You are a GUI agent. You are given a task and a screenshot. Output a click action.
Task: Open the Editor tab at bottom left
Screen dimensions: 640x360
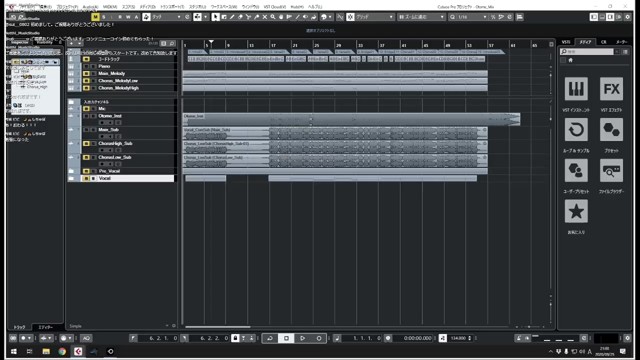click(45, 327)
